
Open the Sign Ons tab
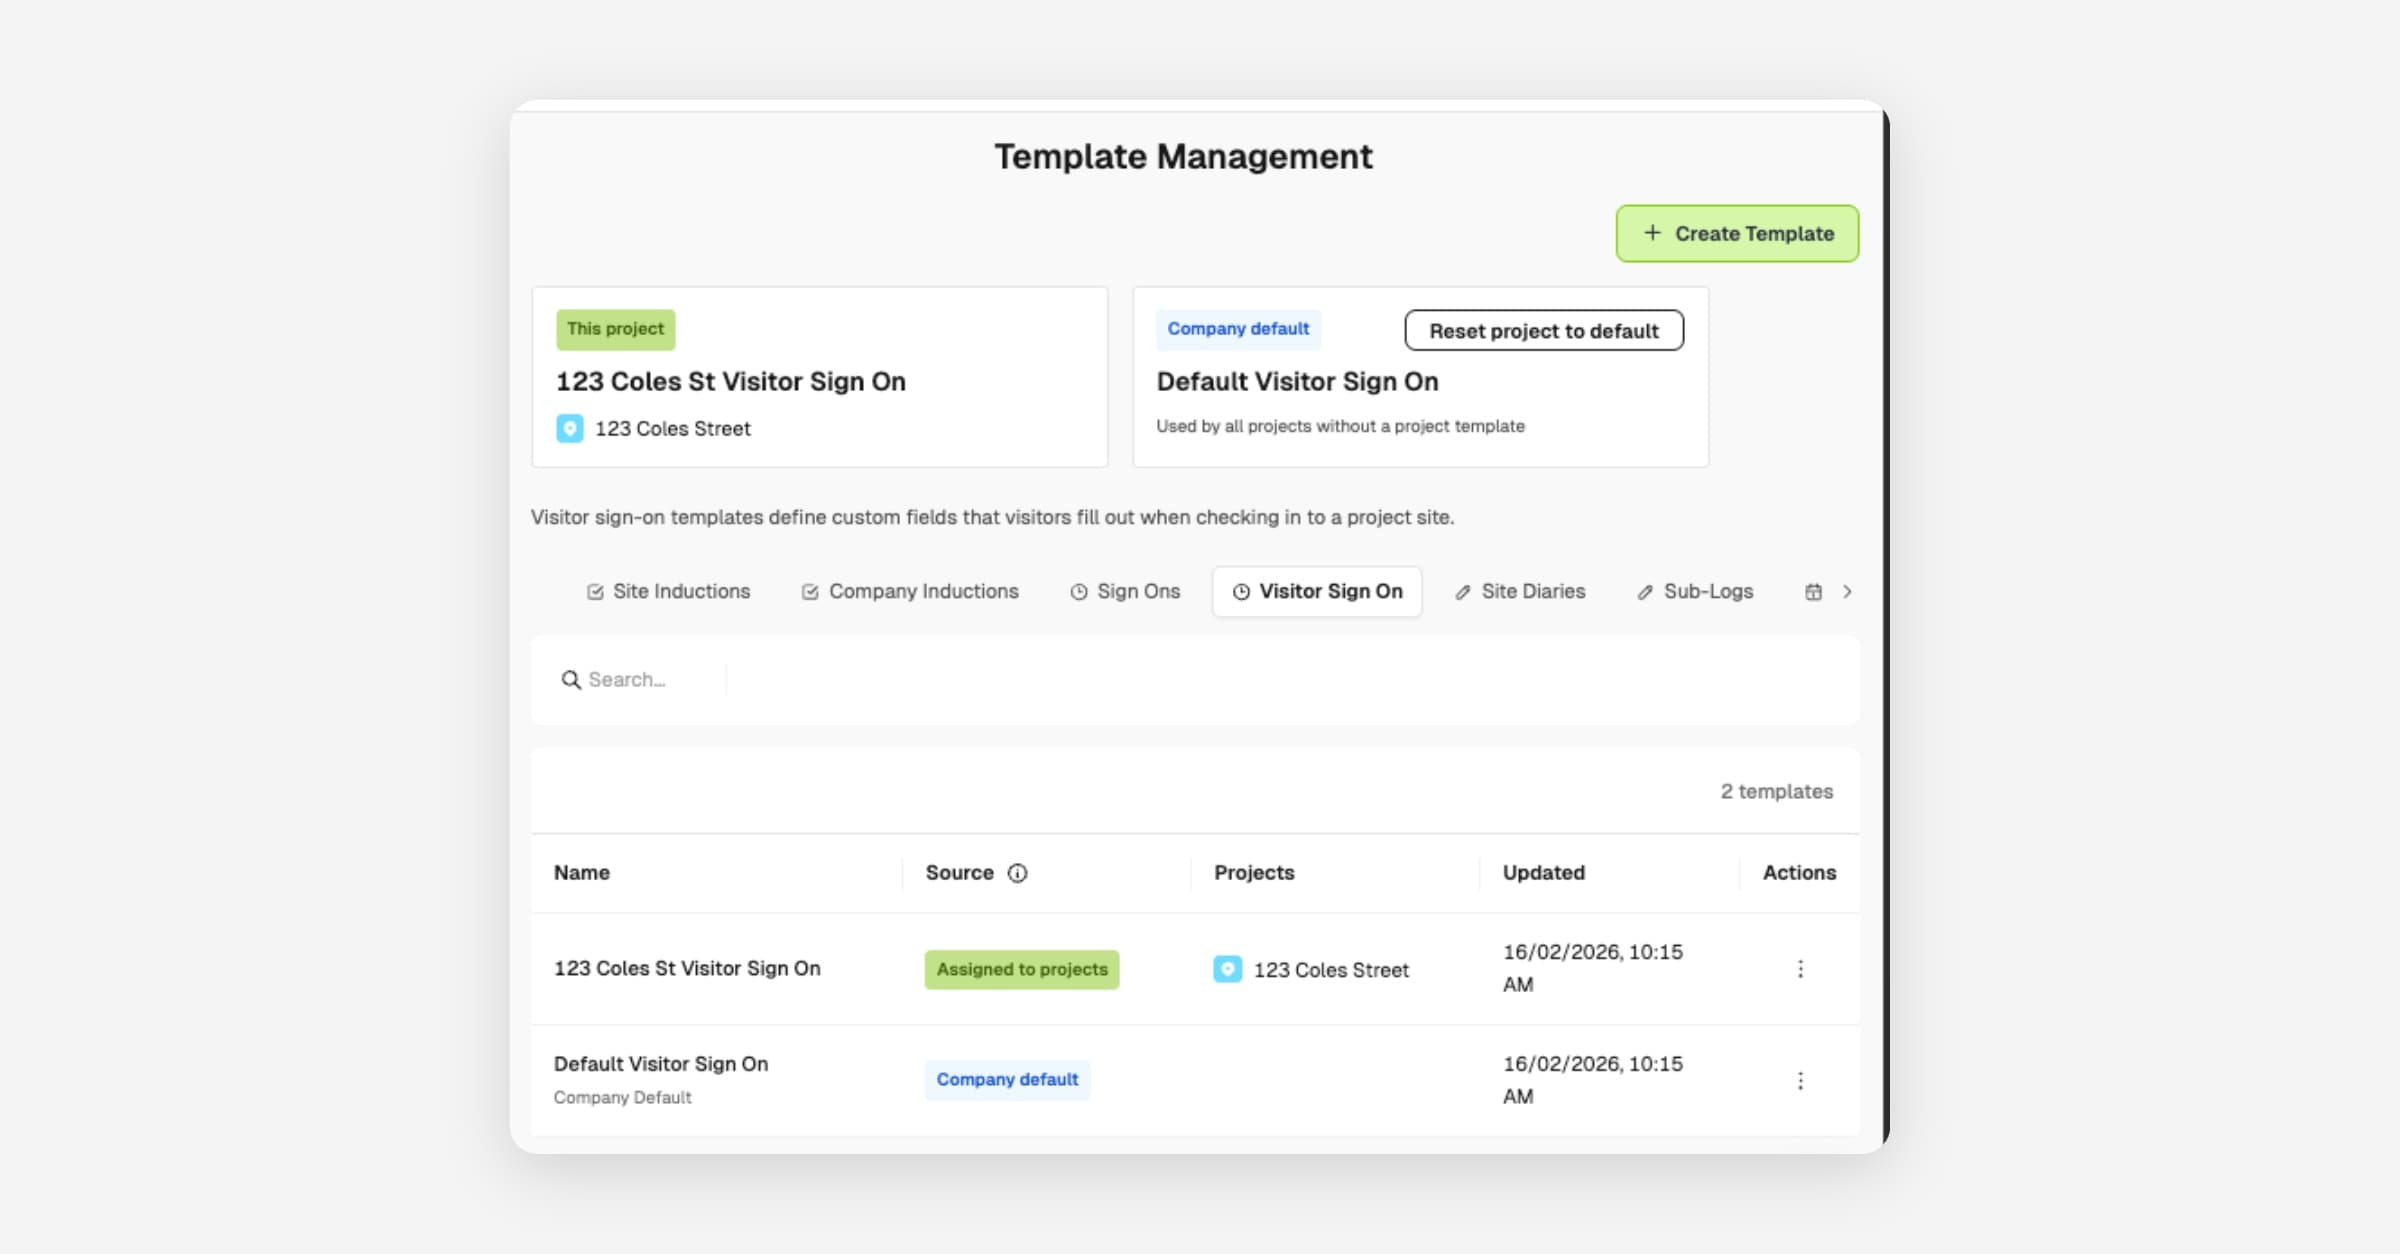click(1125, 591)
